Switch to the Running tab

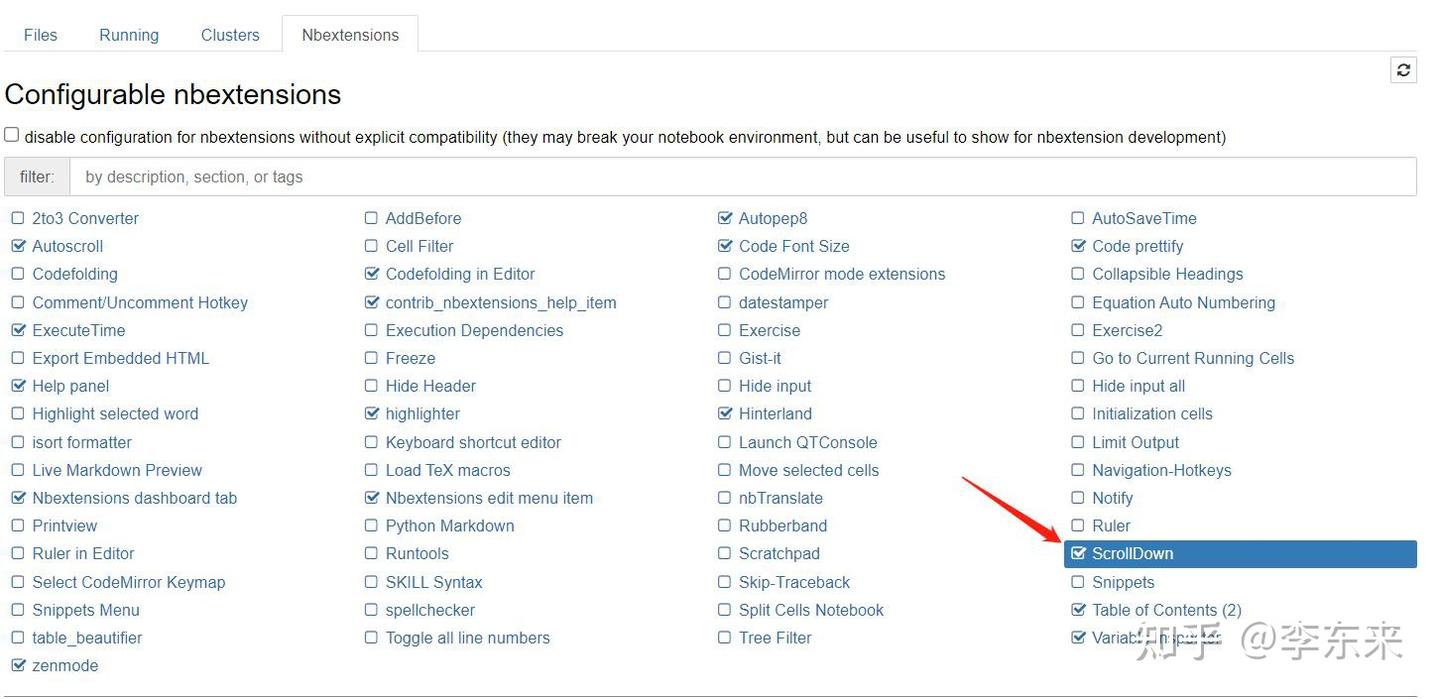(x=129, y=35)
